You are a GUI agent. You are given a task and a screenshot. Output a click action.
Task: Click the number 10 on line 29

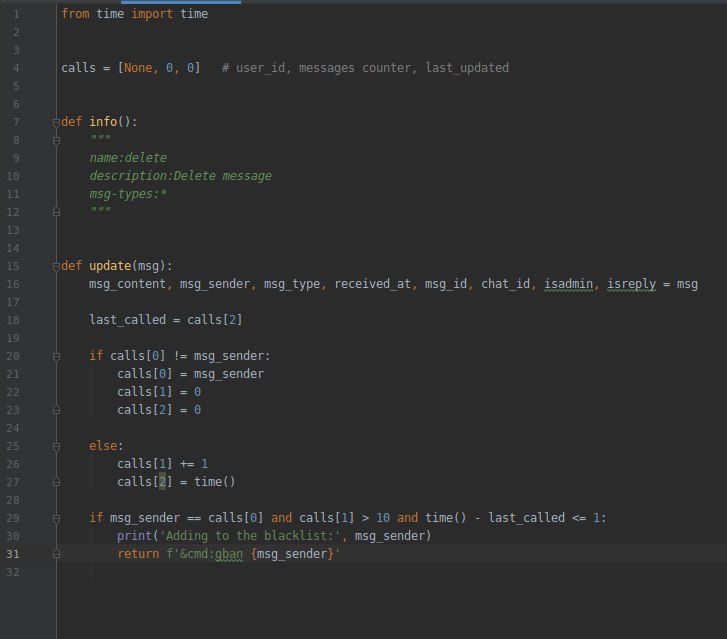point(383,518)
